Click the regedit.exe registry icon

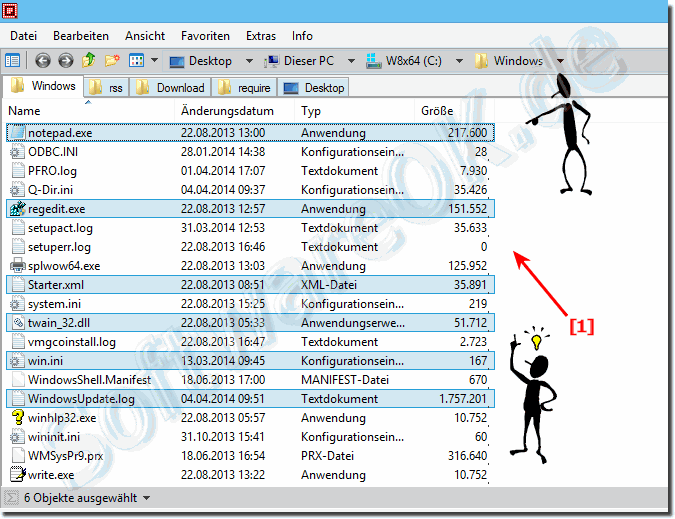tap(17, 209)
